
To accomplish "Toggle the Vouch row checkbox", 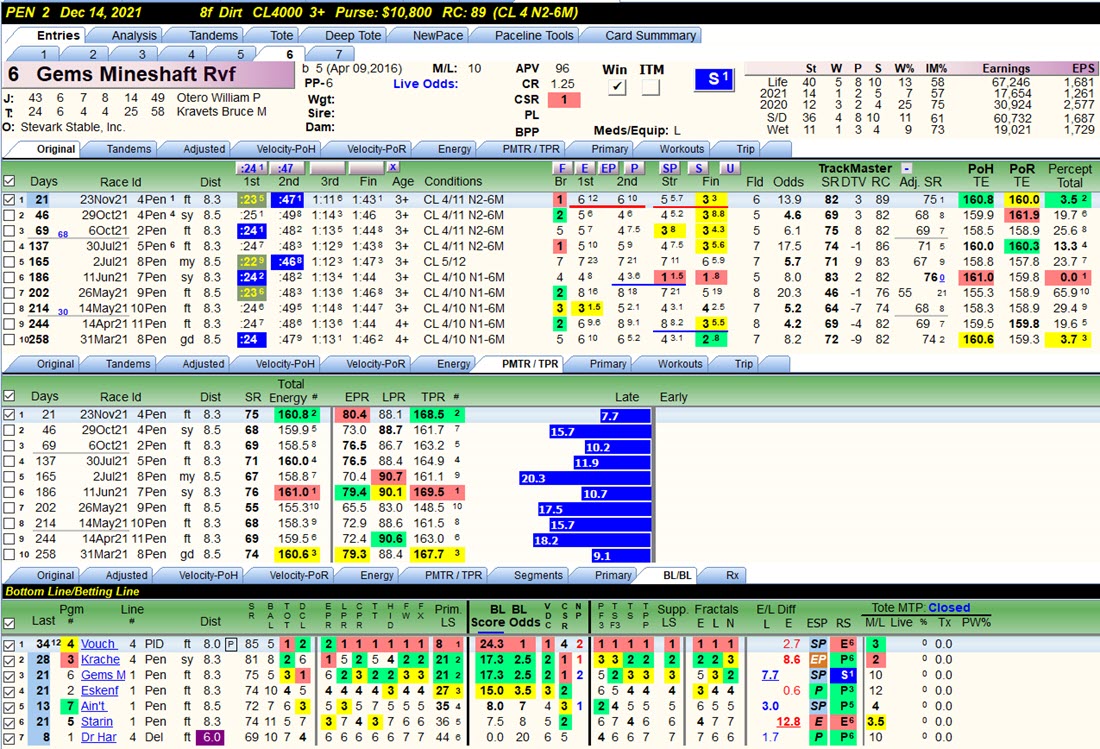I will [9, 645].
